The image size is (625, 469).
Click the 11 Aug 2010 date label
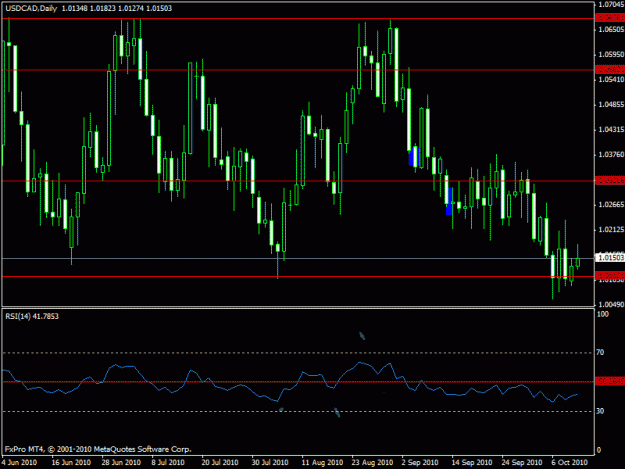click(322, 463)
